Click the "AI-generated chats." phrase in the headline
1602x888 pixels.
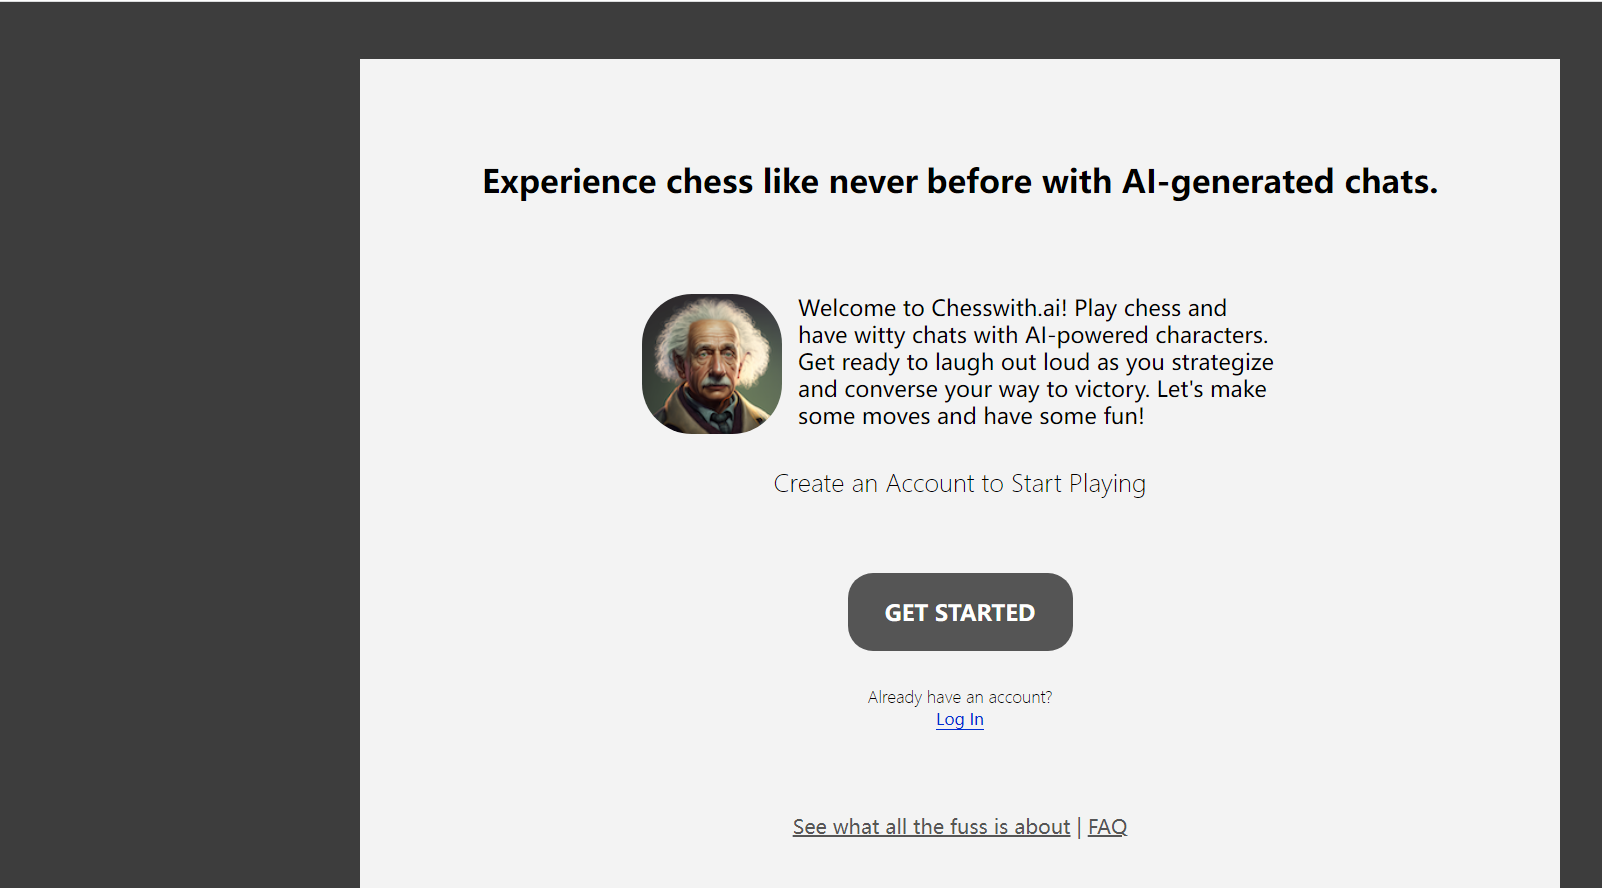click(x=1279, y=182)
